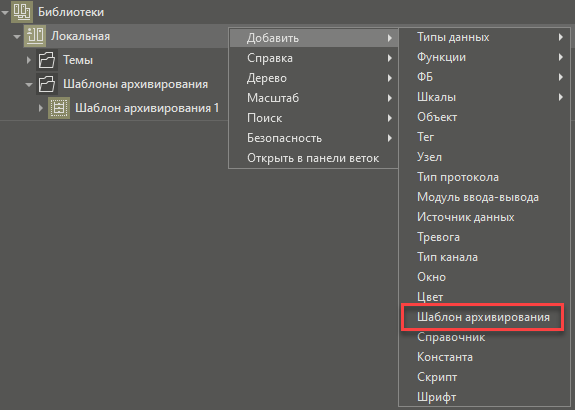Select the Темы tree label

click(78, 60)
